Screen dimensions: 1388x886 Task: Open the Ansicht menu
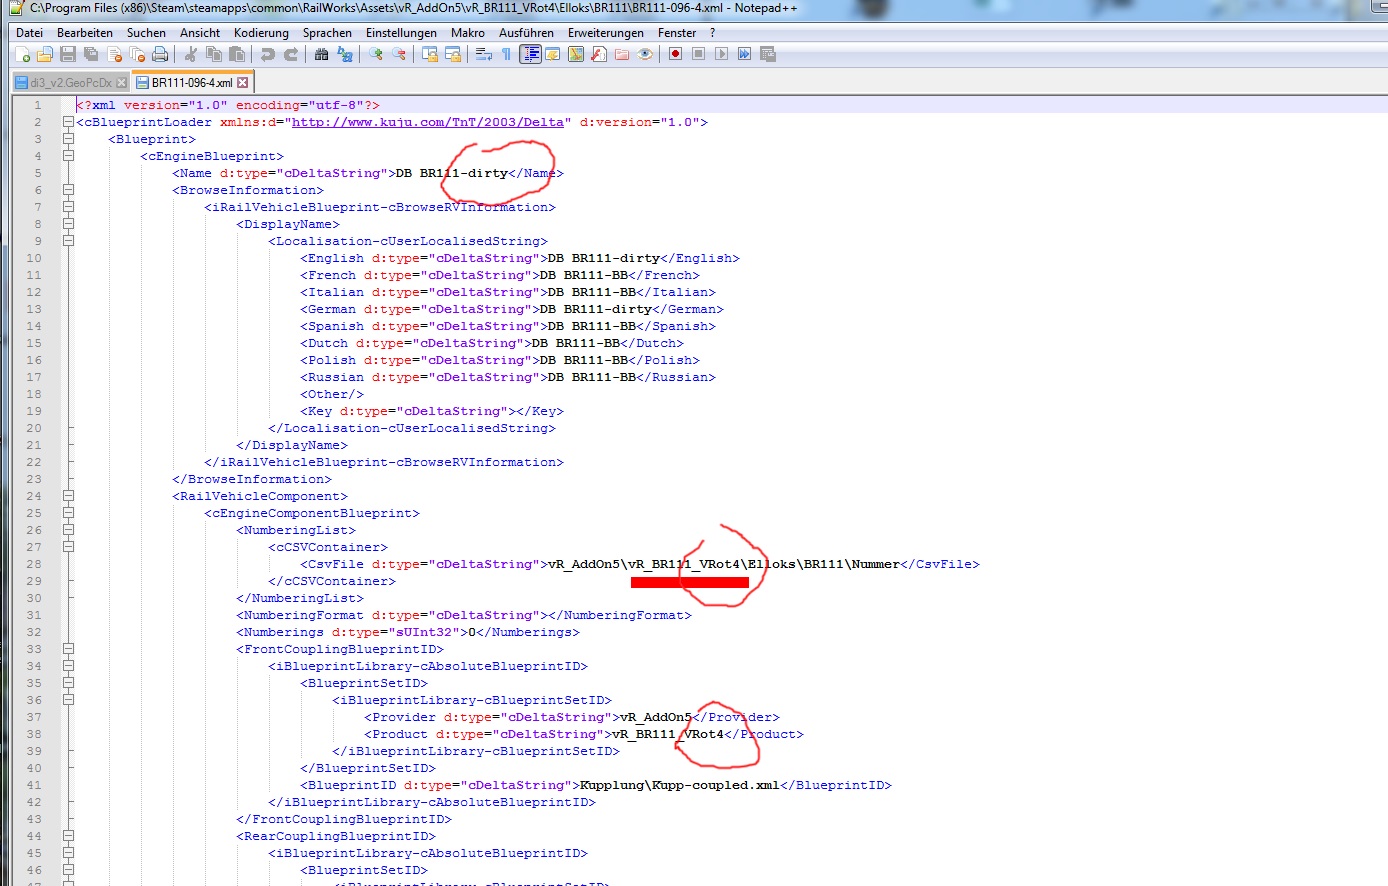coord(200,33)
